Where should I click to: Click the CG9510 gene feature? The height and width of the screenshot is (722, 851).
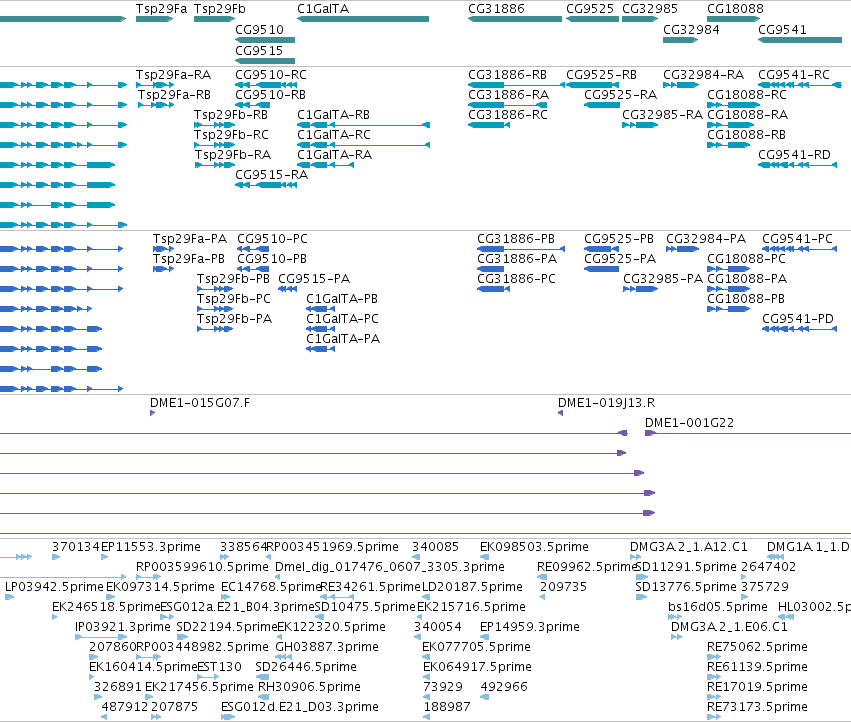265,40
